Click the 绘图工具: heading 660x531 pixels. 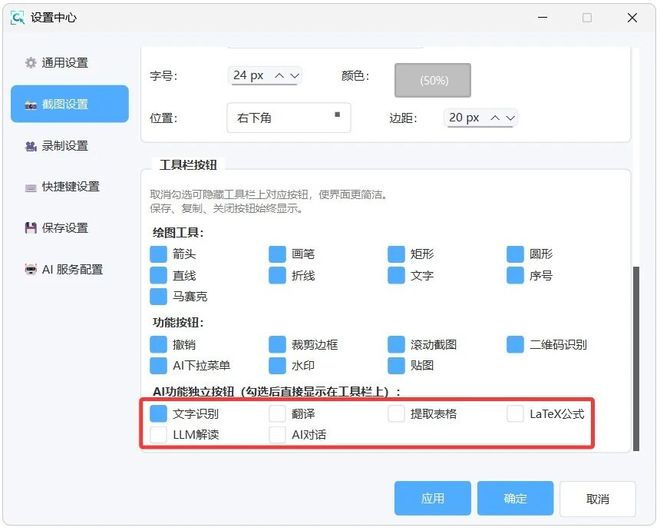pos(178,233)
